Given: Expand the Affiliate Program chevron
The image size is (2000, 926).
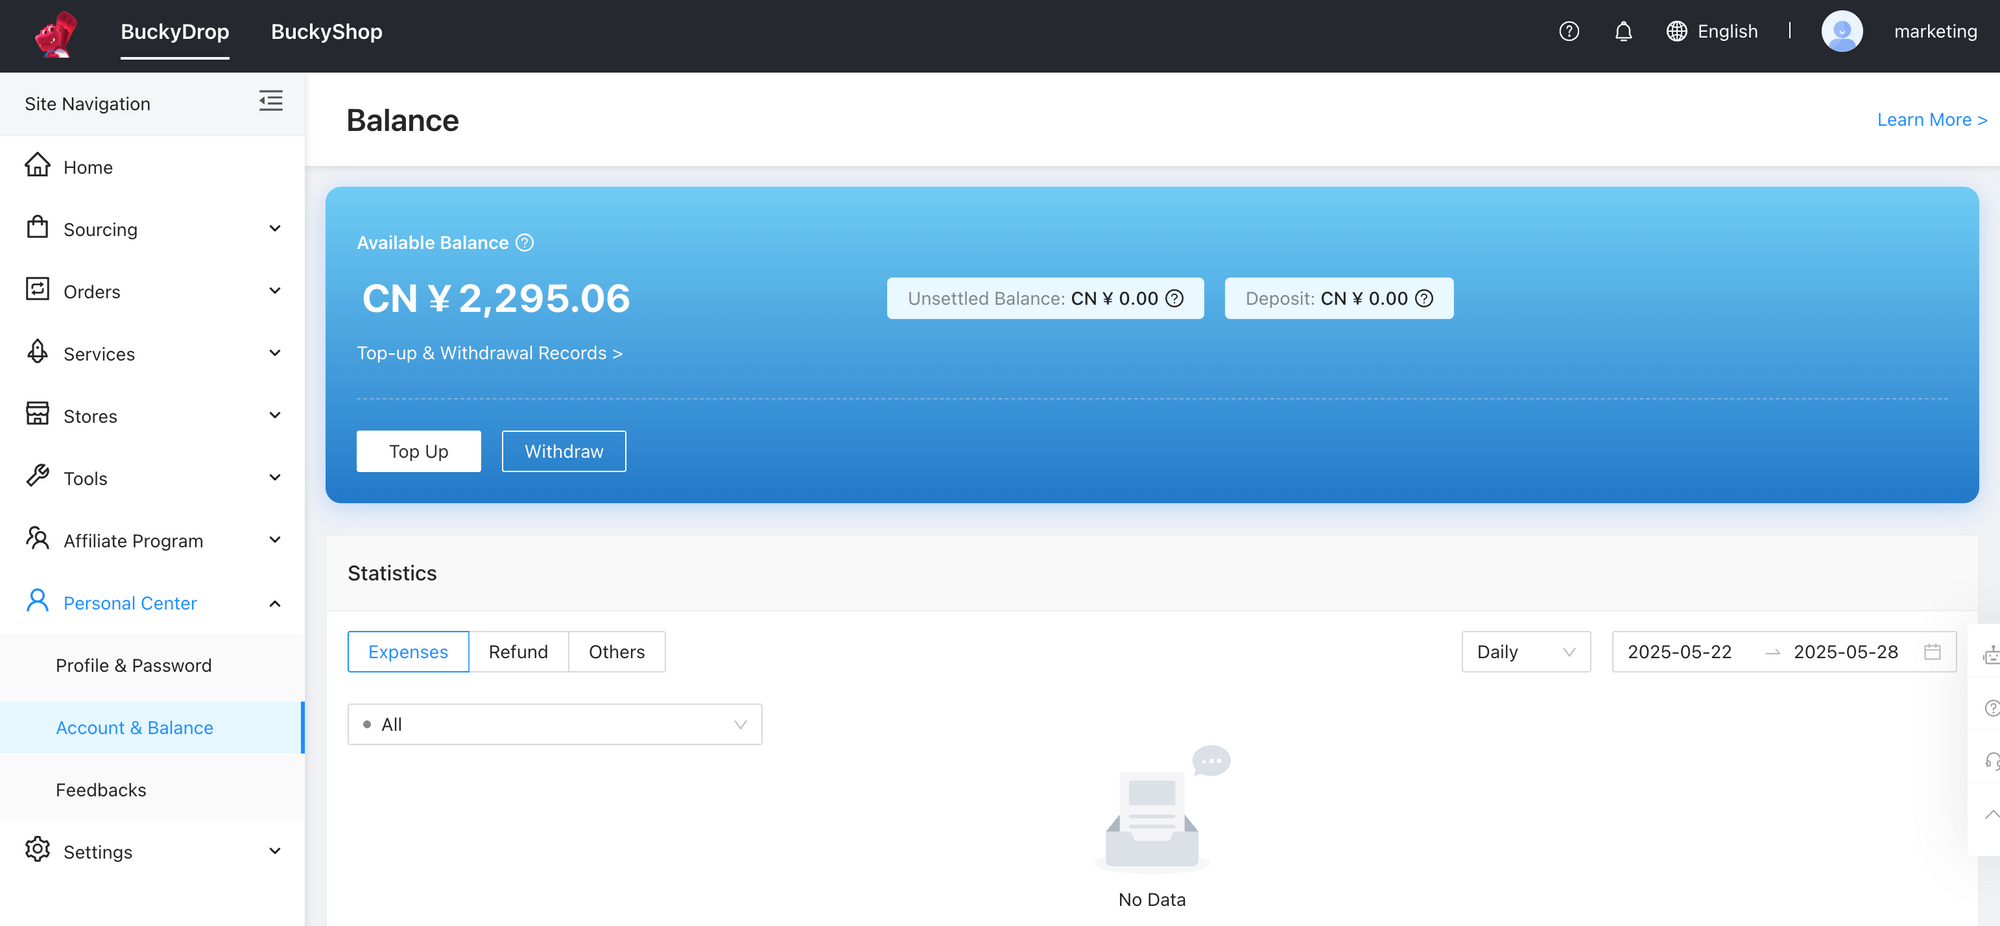Looking at the screenshot, I should (x=275, y=540).
